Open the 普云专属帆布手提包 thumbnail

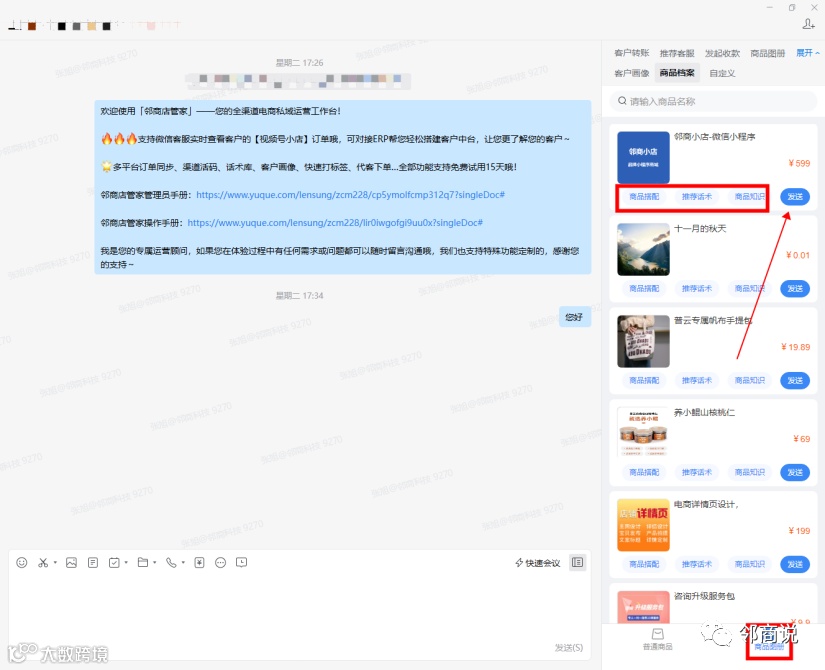coord(643,341)
